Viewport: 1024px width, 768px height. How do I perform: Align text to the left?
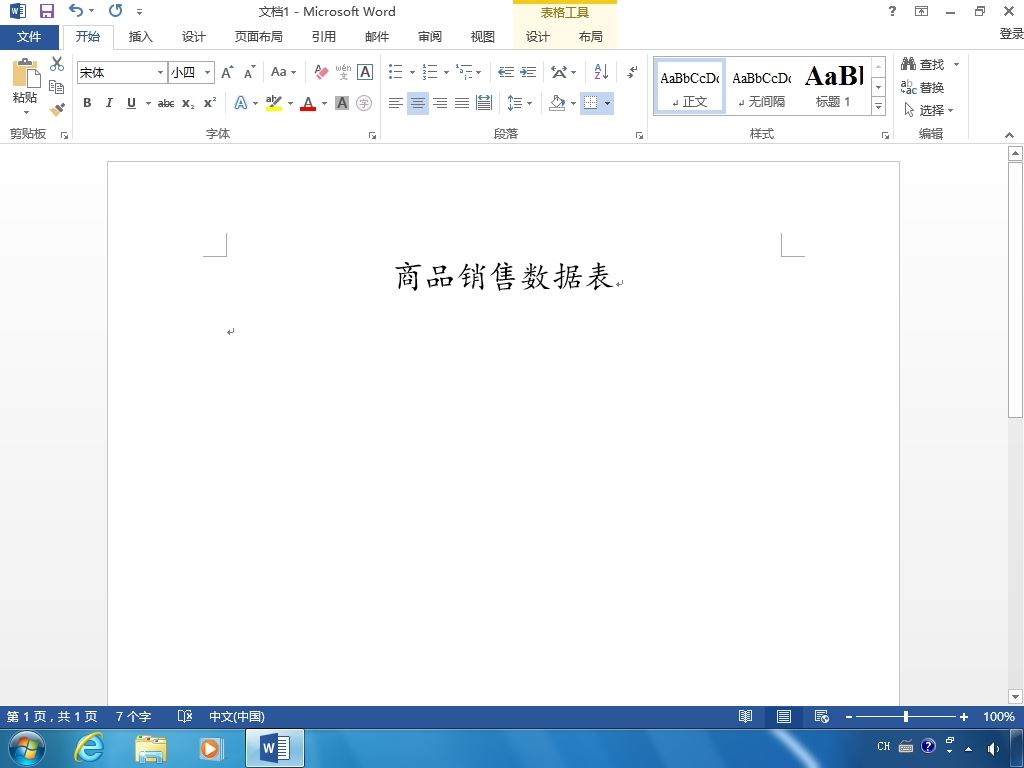[395, 103]
